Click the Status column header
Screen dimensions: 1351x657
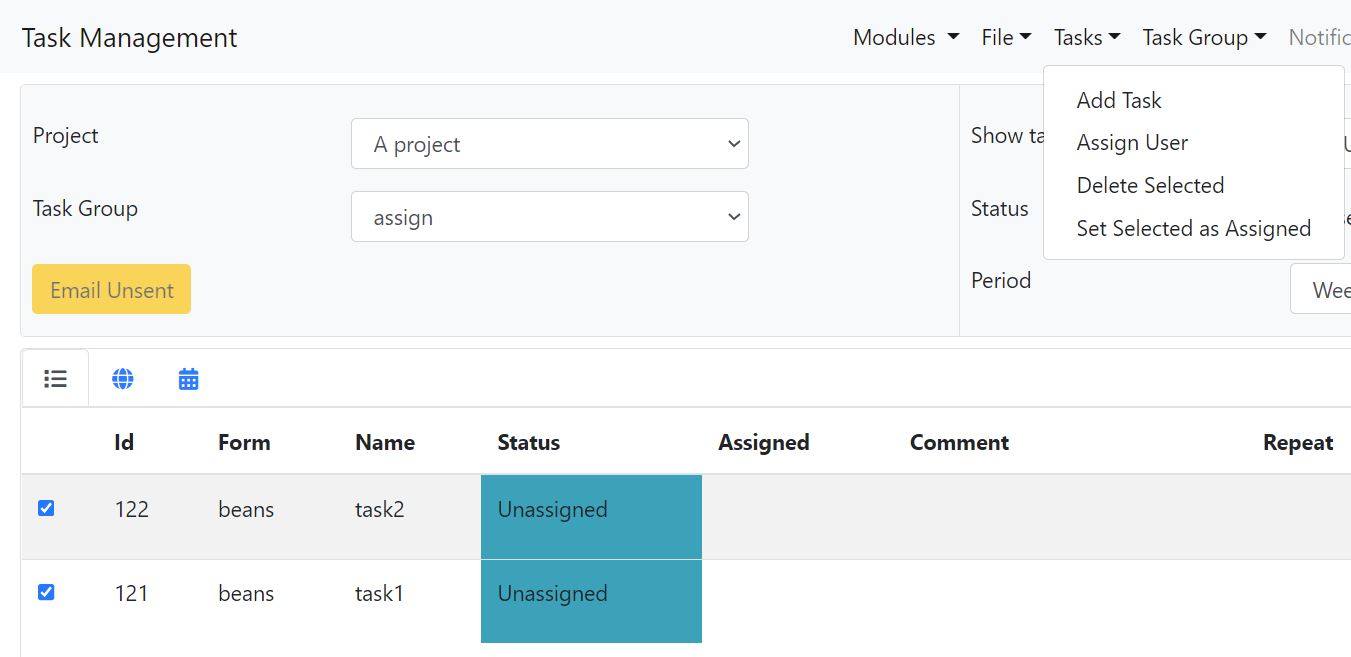point(528,443)
